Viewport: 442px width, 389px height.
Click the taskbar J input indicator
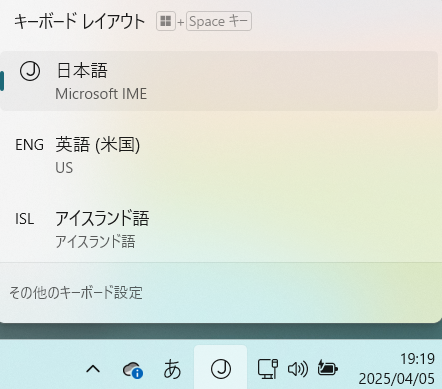tap(221, 369)
